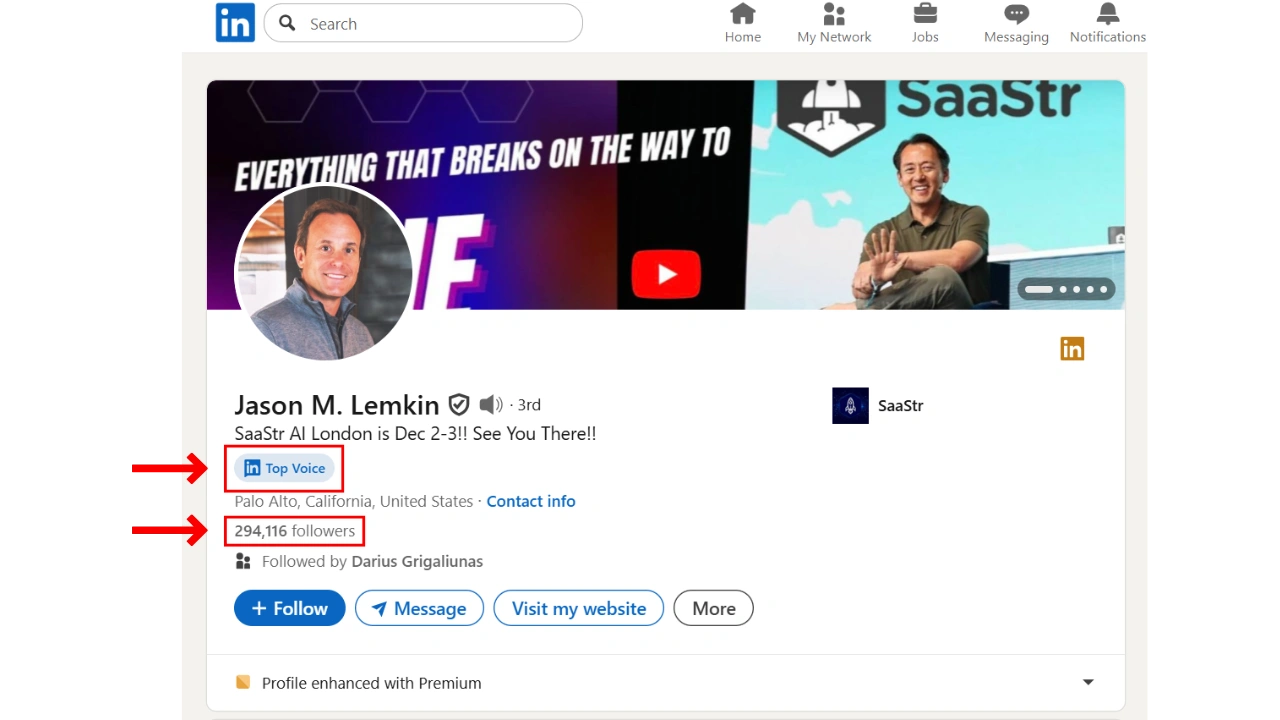Follow Jason M. Lemkin
The image size is (1280, 720).
(x=290, y=608)
